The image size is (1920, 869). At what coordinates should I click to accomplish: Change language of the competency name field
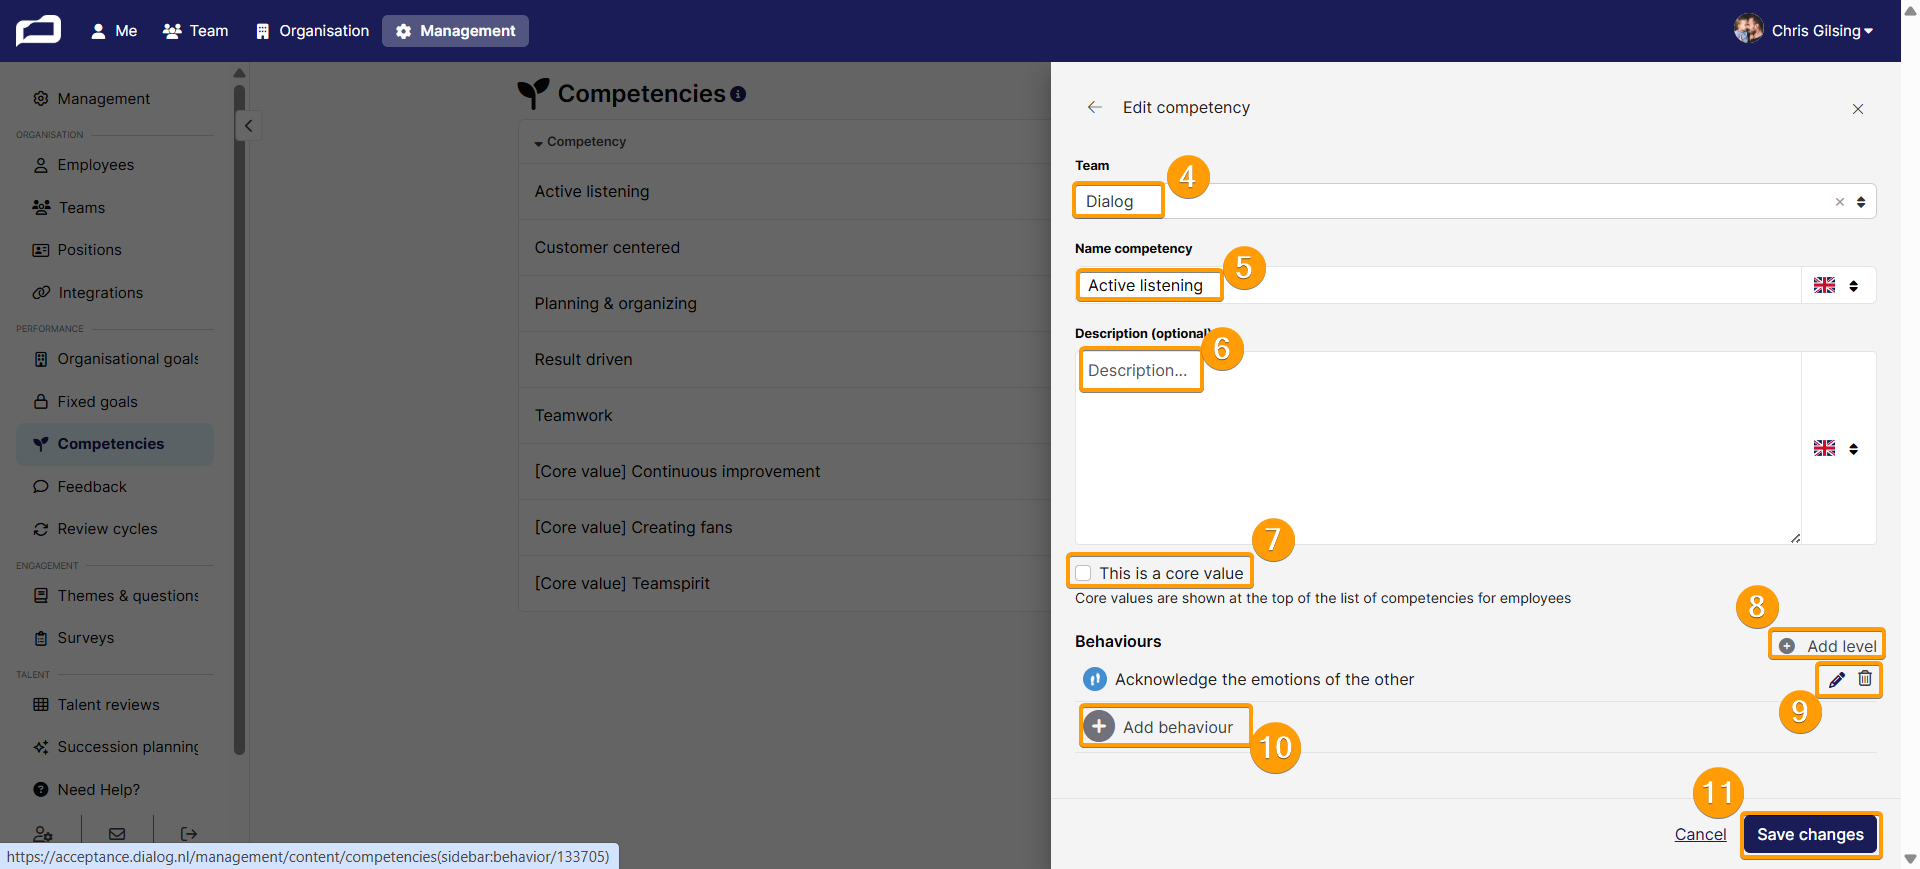tap(1837, 285)
